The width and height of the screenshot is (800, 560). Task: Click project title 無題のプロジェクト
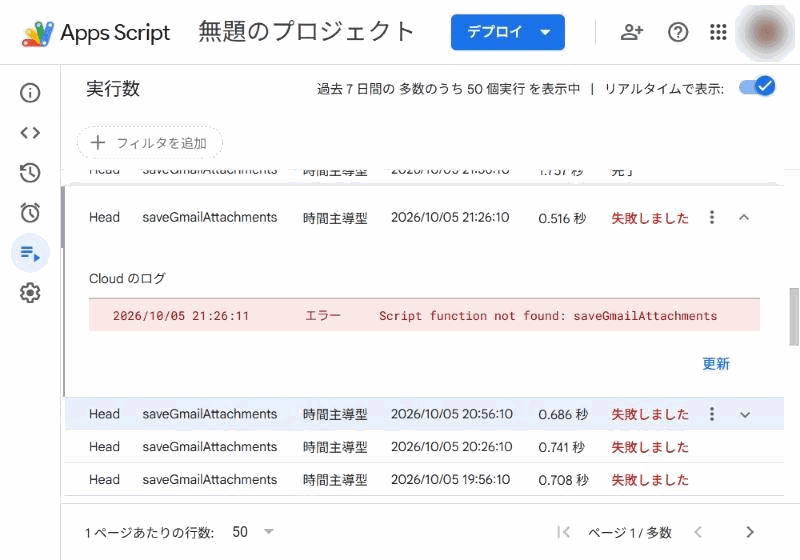(x=306, y=32)
